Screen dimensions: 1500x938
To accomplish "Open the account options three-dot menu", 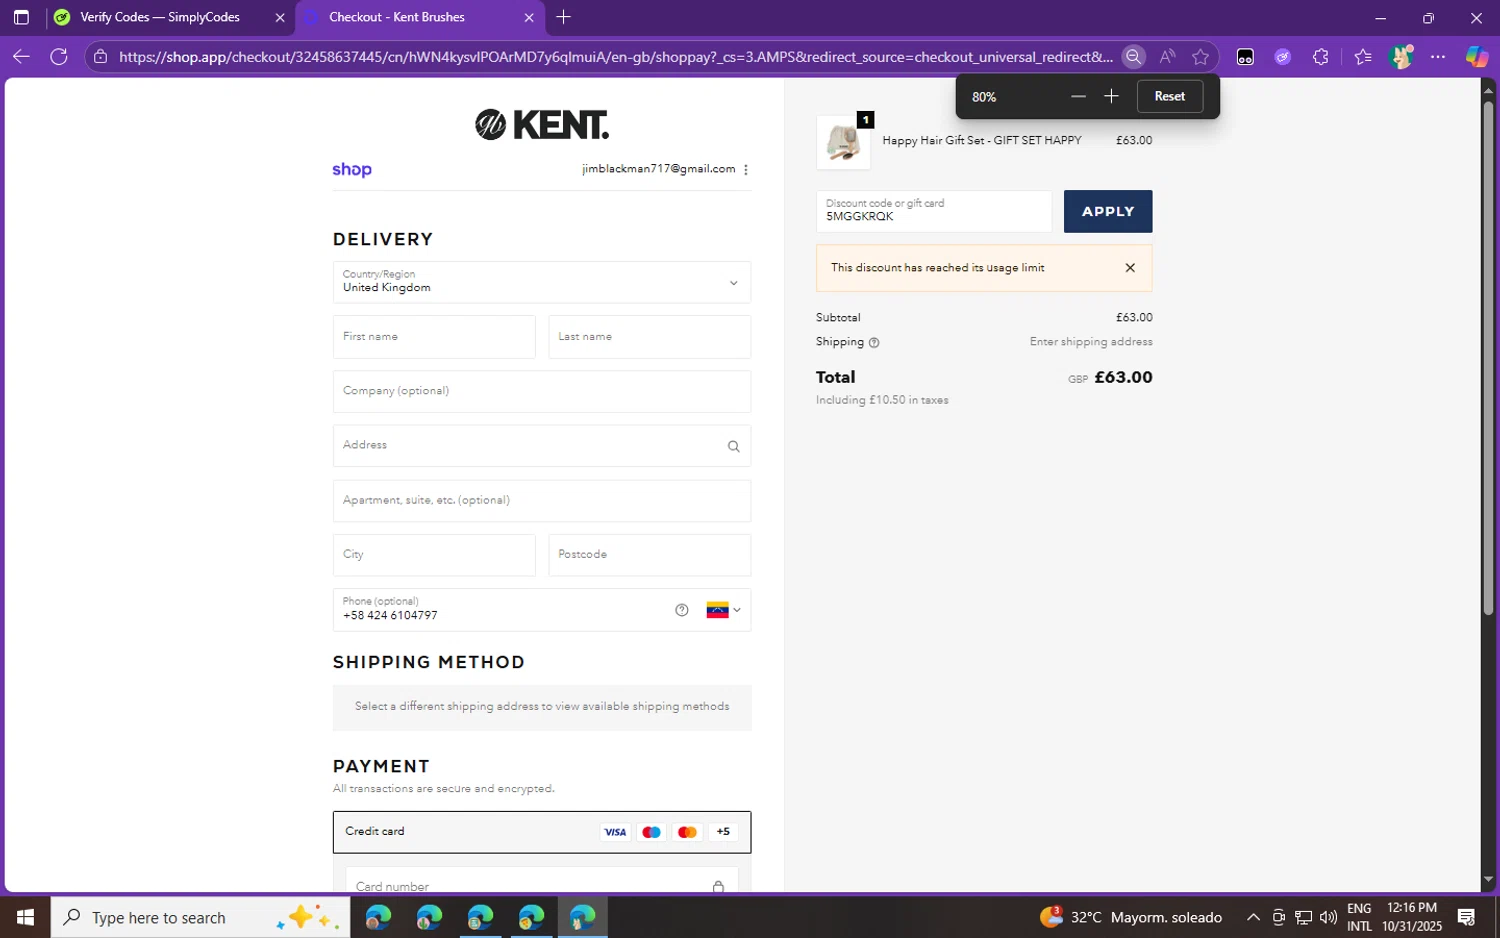I will click(x=746, y=169).
